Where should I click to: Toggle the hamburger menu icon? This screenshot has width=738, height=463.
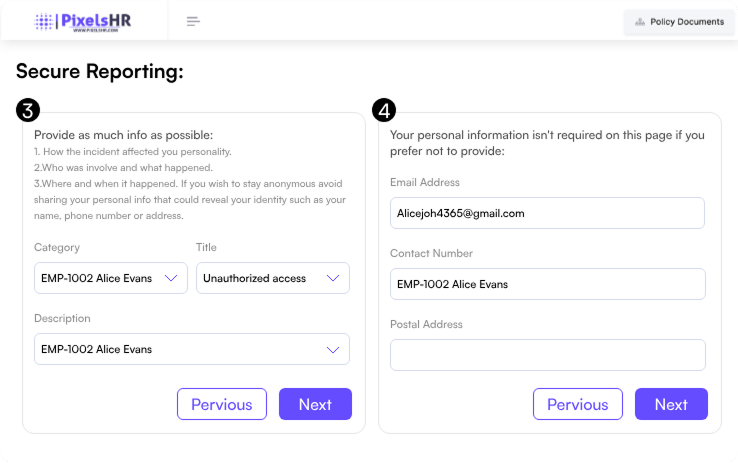point(193,21)
